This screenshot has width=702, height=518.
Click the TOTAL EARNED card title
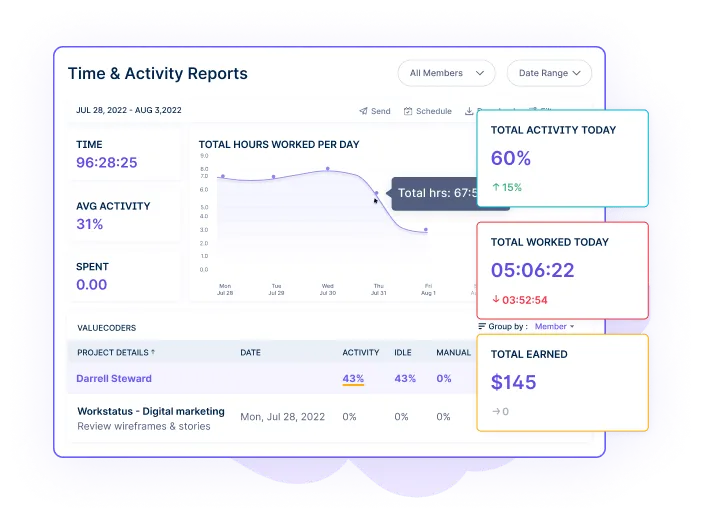529,354
